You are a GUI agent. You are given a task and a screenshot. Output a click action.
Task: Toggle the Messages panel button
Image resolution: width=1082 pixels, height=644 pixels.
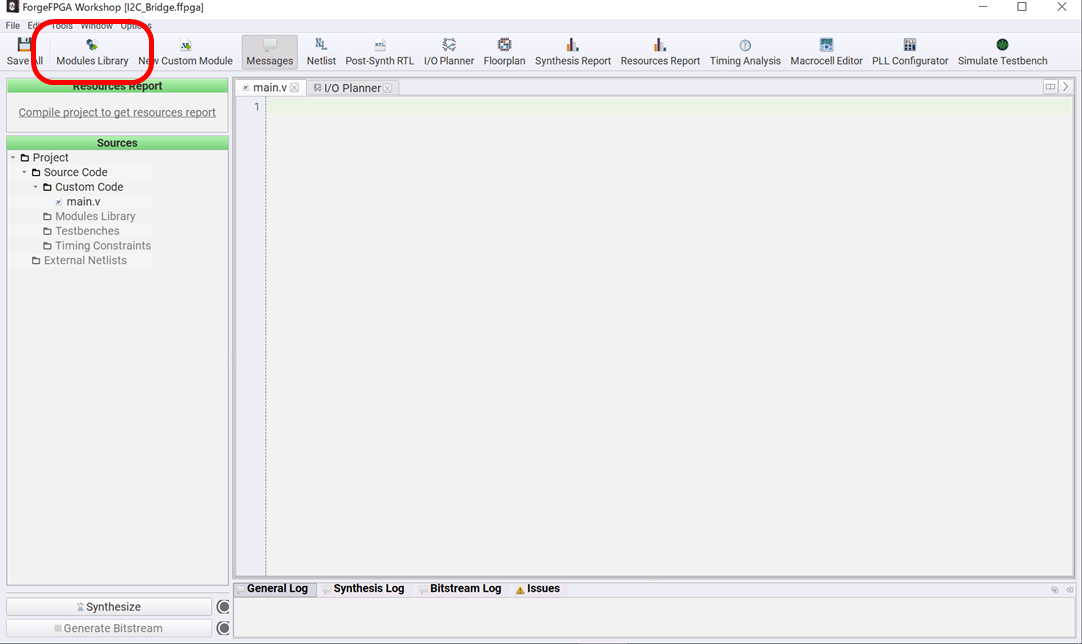point(270,52)
